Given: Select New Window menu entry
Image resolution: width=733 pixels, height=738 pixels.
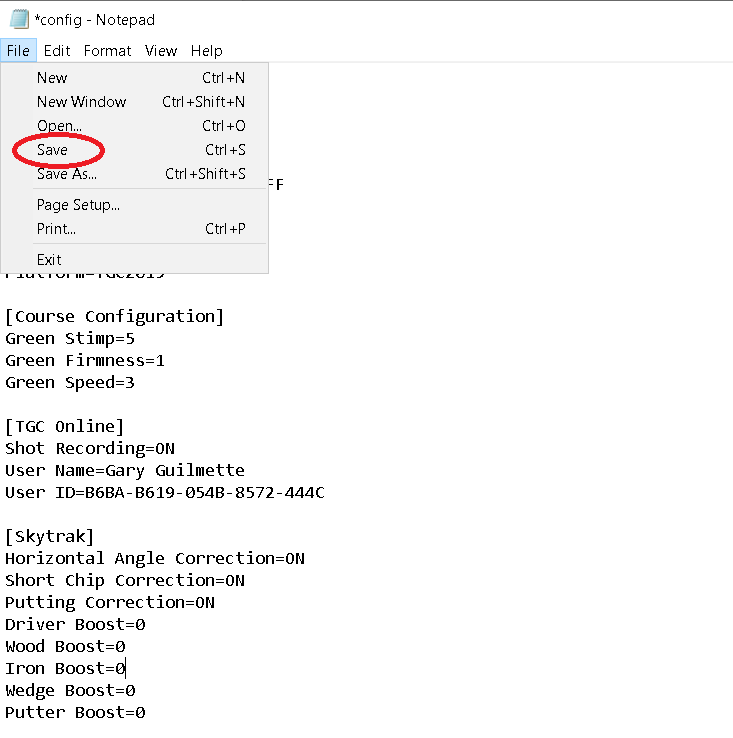Looking at the screenshot, I should coord(135,102).
